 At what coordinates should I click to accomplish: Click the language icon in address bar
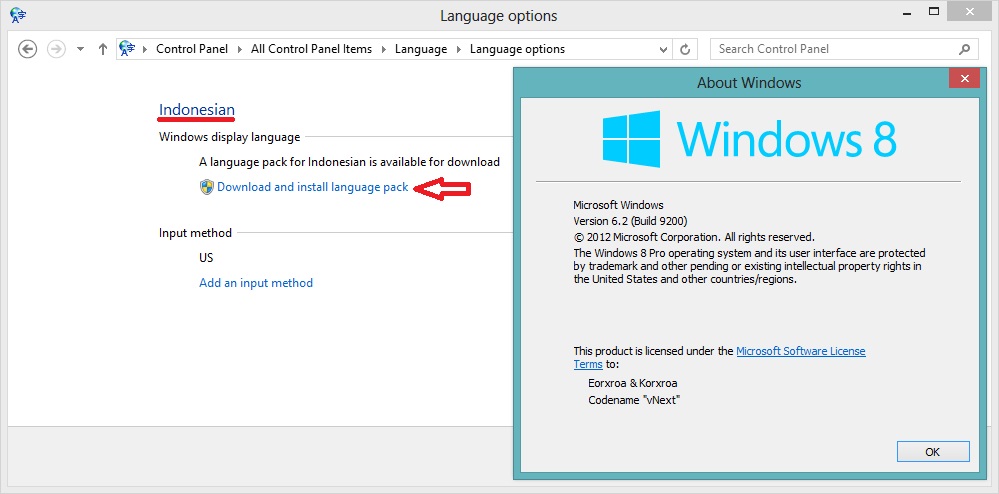128,48
